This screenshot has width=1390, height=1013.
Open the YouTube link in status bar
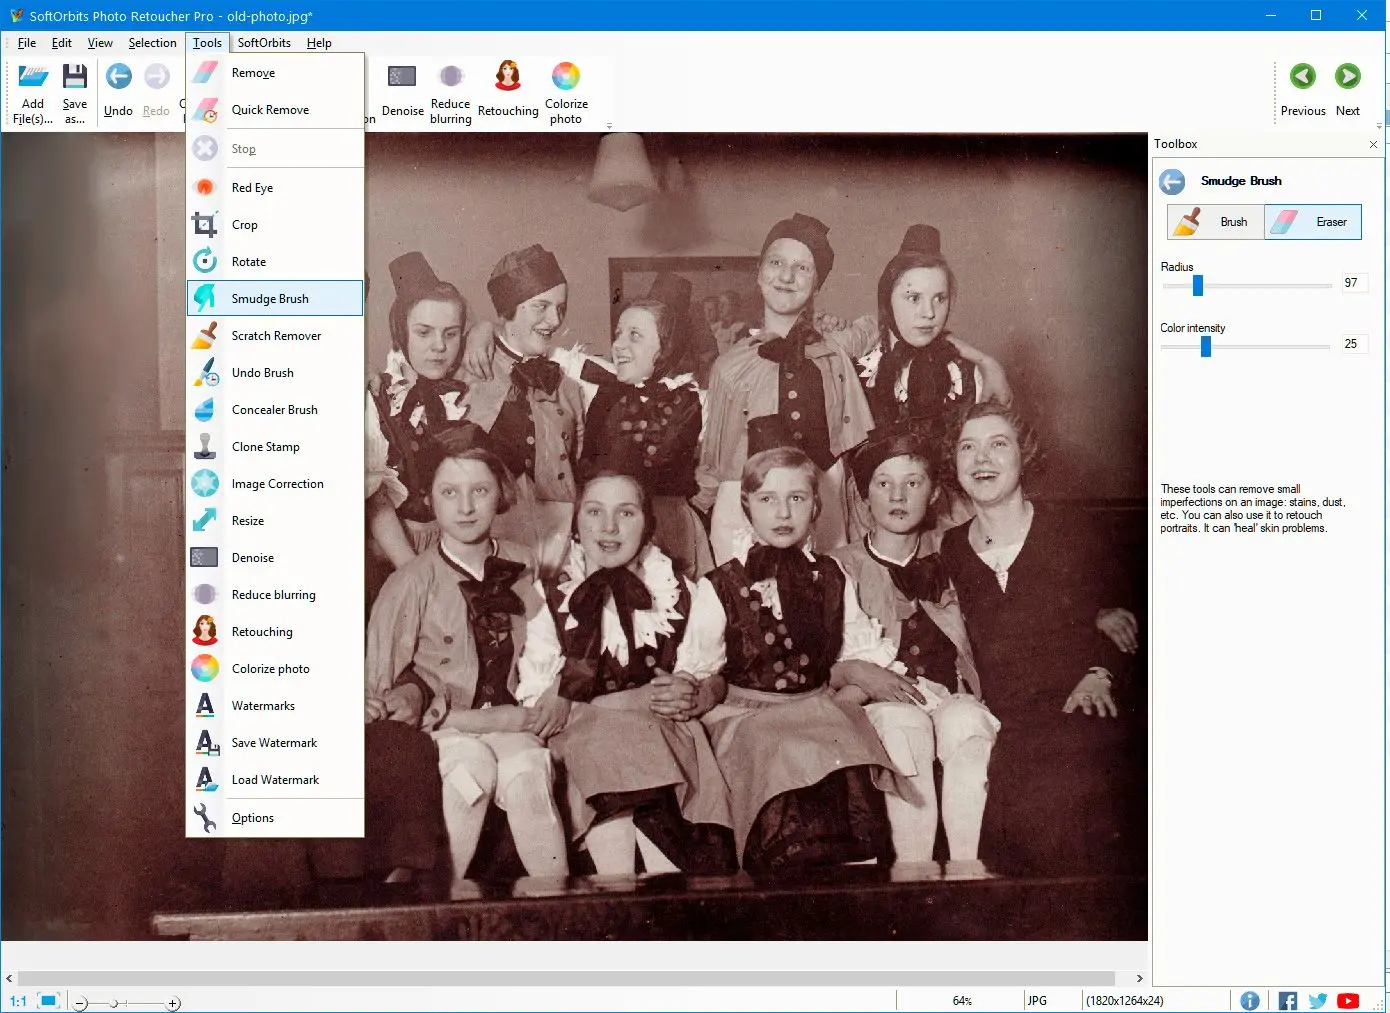[x=1348, y=1000]
